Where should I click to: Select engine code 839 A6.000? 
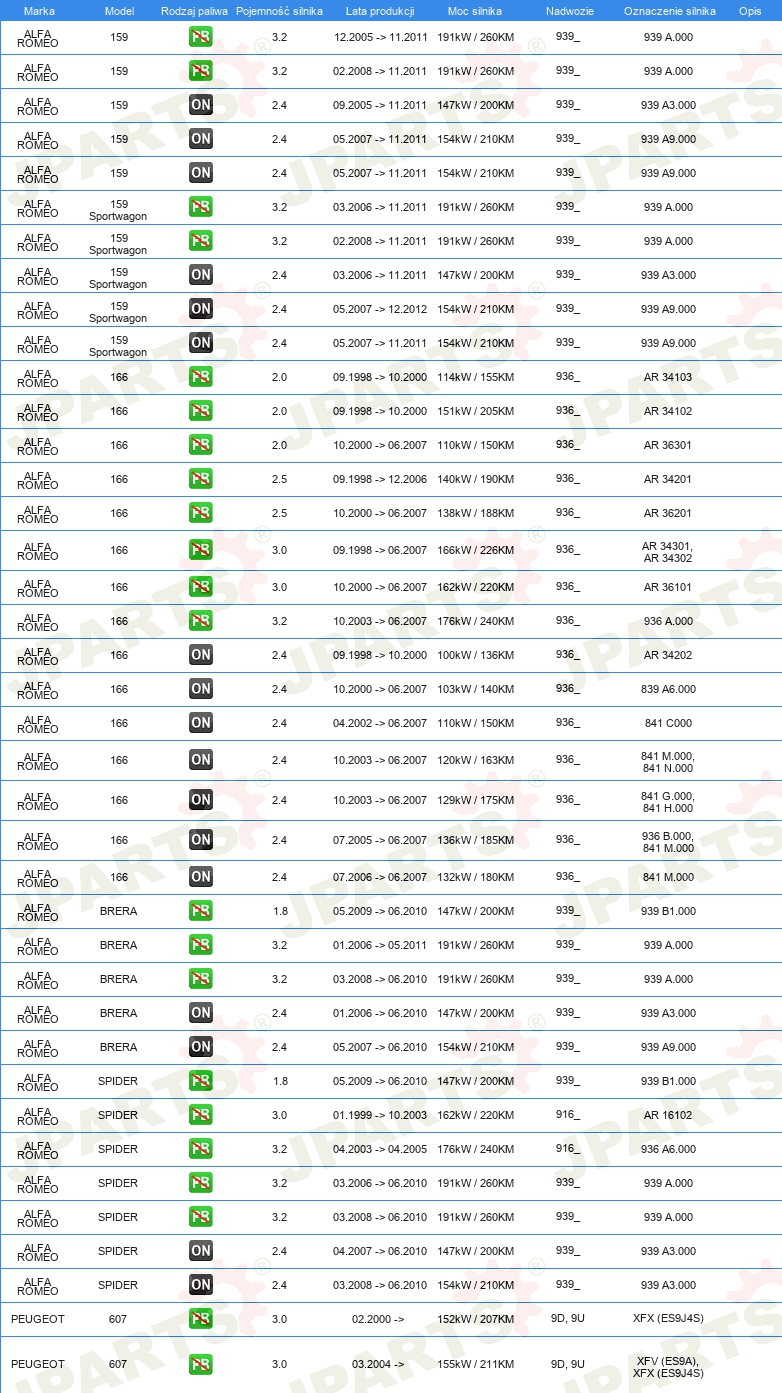pyautogui.click(x=668, y=689)
